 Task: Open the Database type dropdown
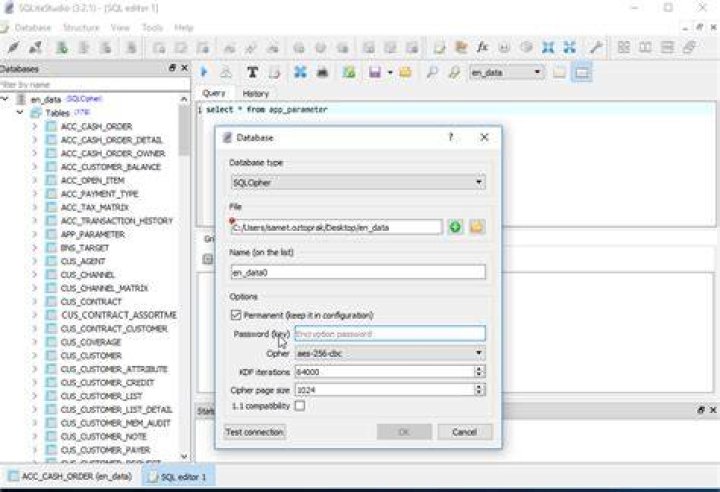pyautogui.click(x=358, y=182)
